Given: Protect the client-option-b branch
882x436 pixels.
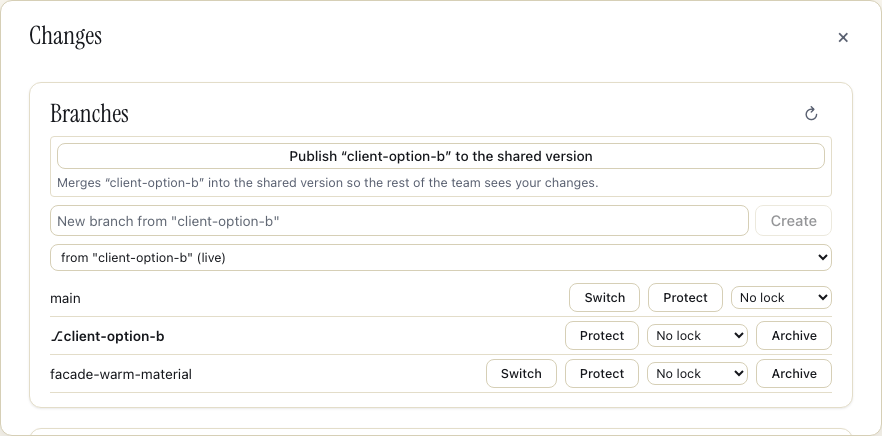Looking at the screenshot, I should point(602,336).
